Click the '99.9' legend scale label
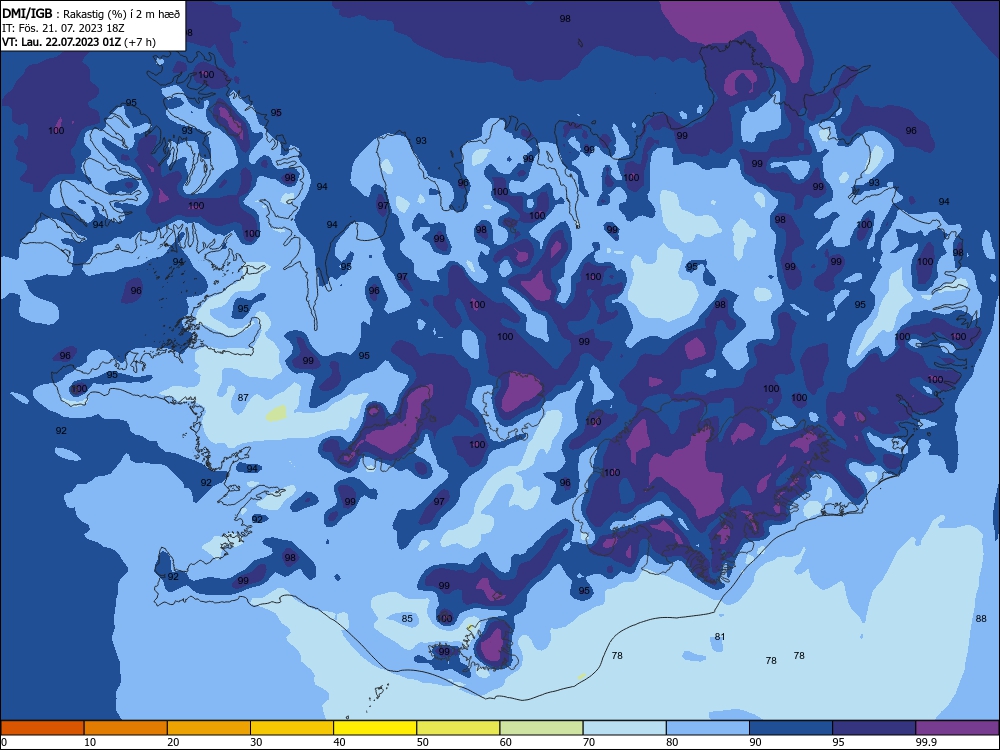Screen dimensions: 1000x750 coord(926,742)
